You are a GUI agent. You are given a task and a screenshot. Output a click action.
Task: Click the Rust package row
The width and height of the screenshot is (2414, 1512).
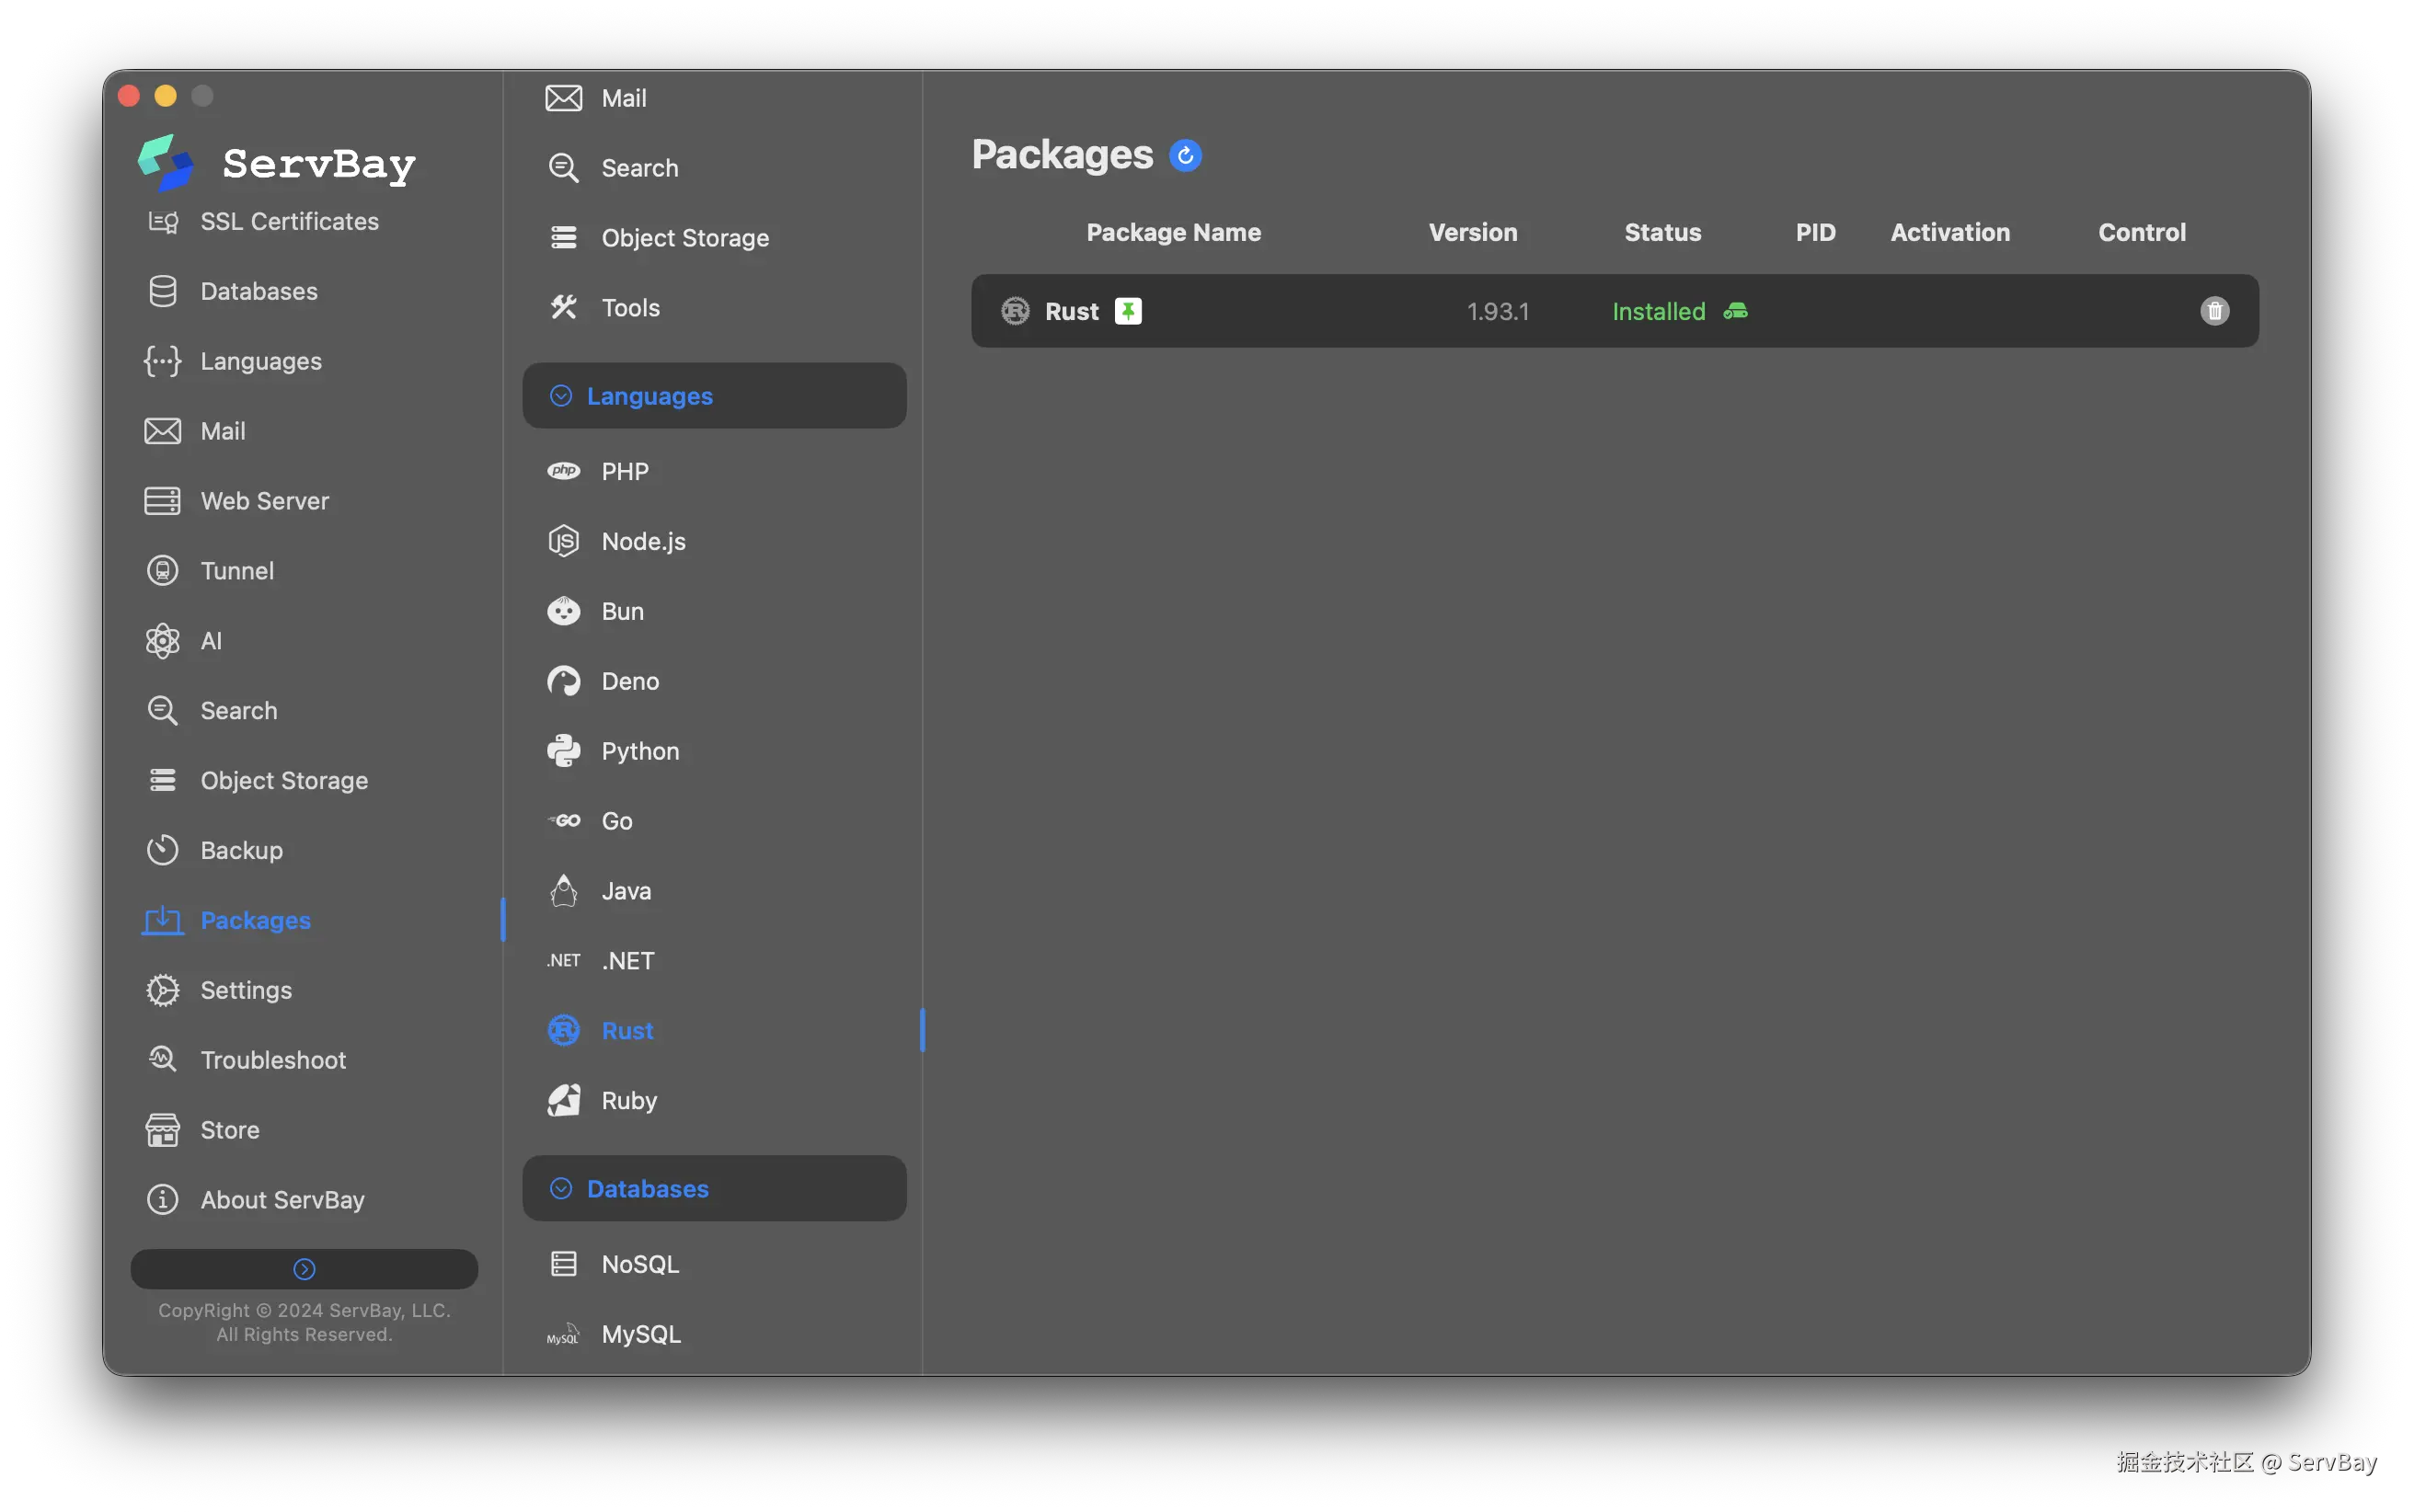coord(1300,311)
